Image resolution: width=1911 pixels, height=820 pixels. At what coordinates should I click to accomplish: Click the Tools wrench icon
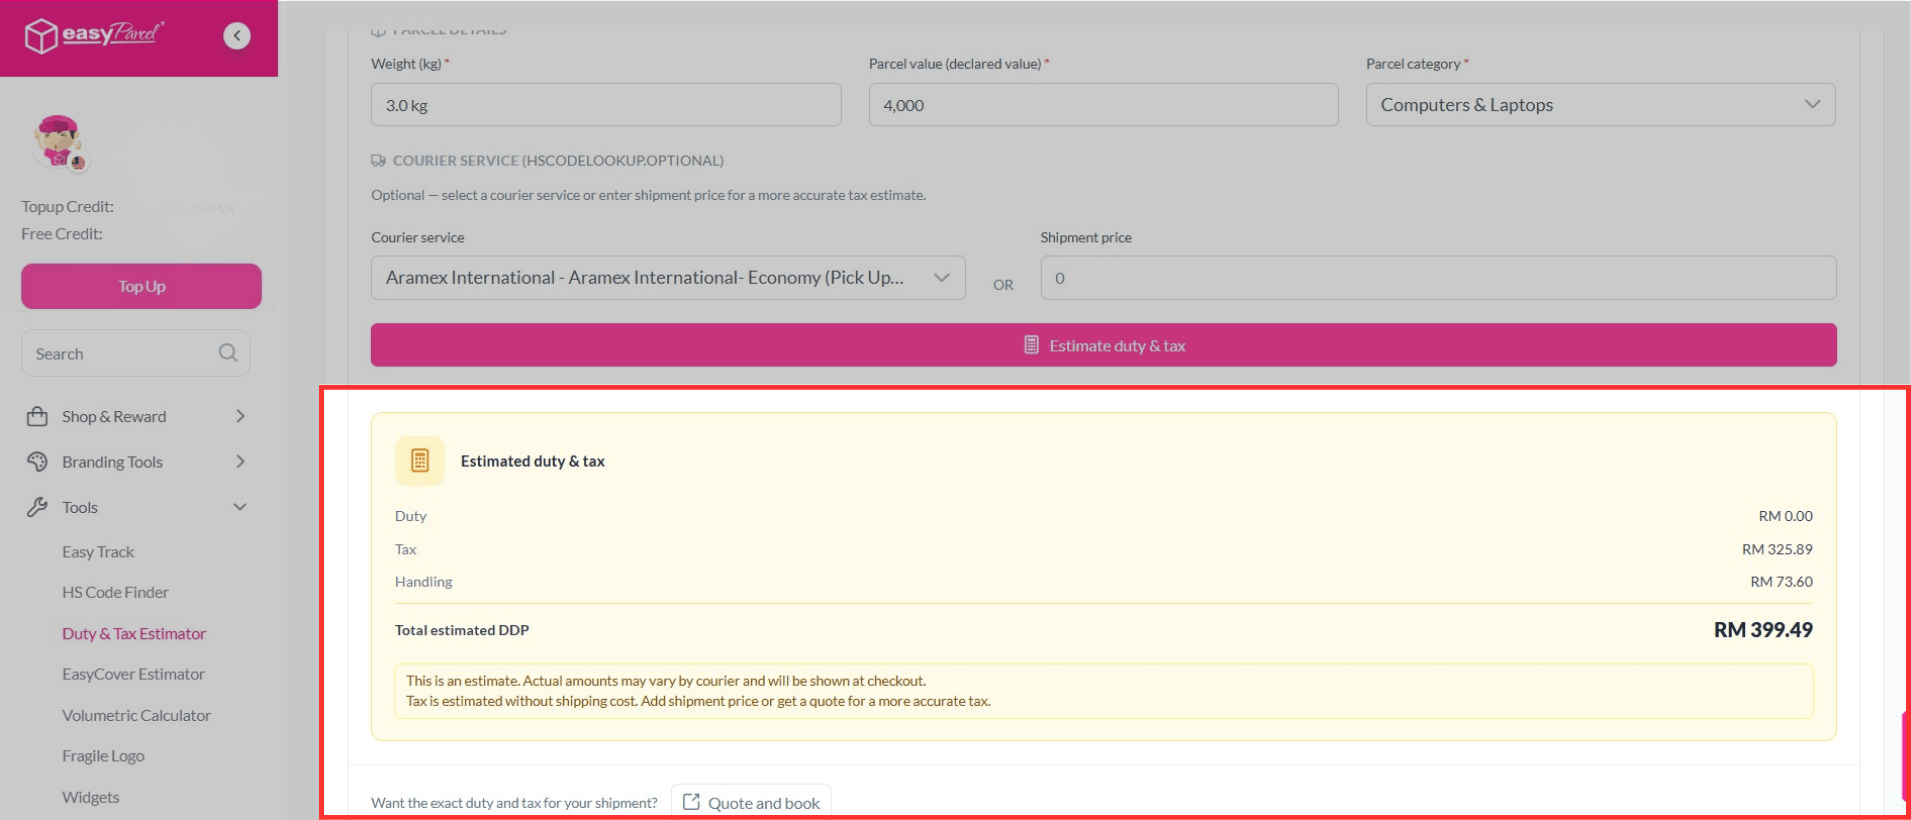point(37,507)
